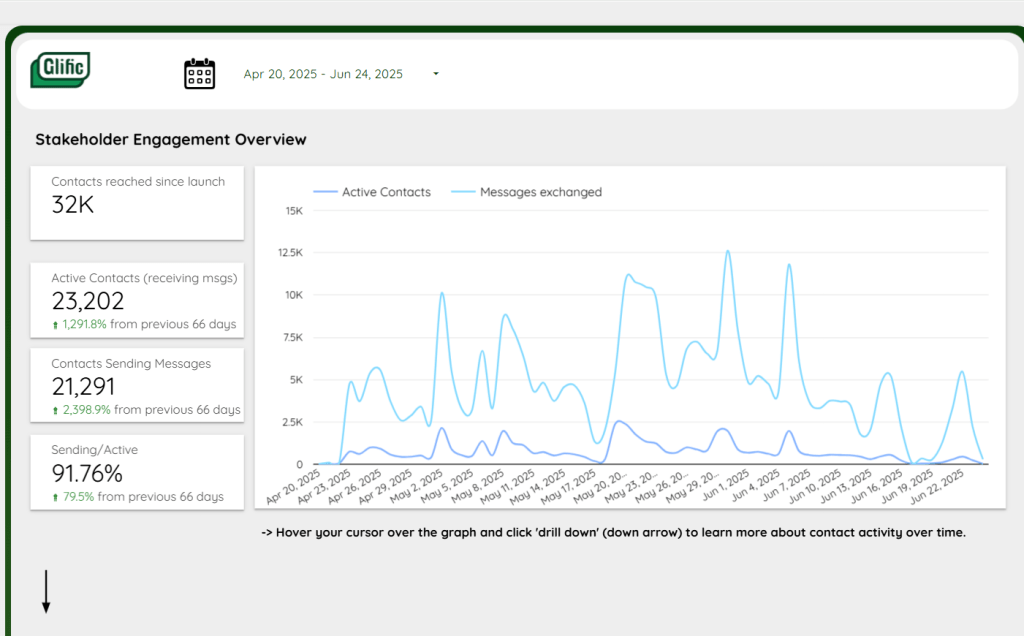The height and width of the screenshot is (636, 1024).
Task: Click green up arrow beside 79.5%
Action: 56,497
